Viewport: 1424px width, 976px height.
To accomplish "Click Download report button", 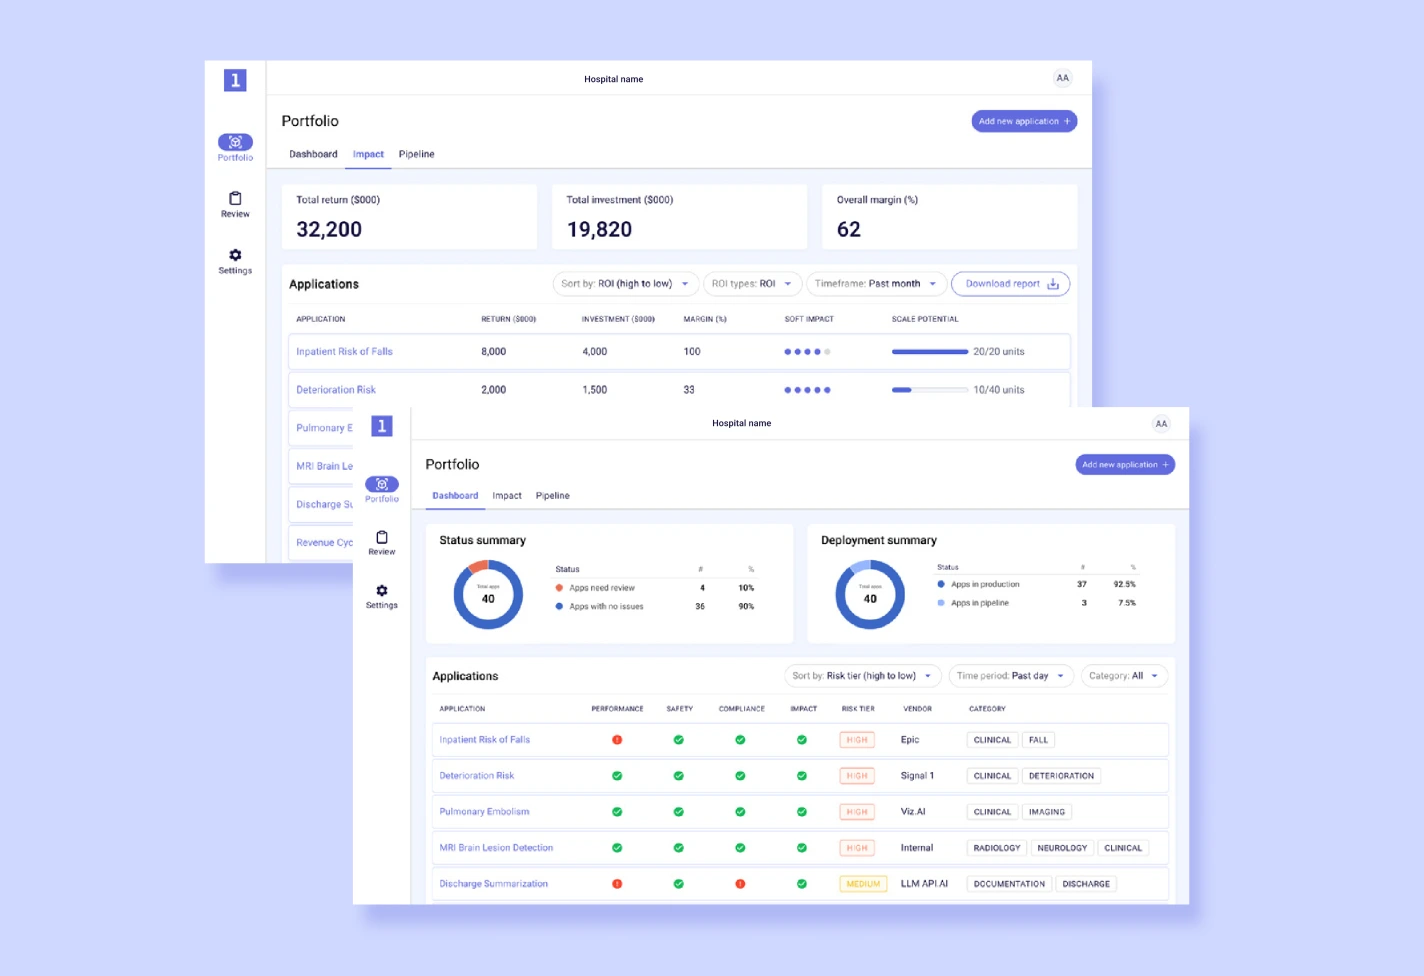I will [1010, 284].
